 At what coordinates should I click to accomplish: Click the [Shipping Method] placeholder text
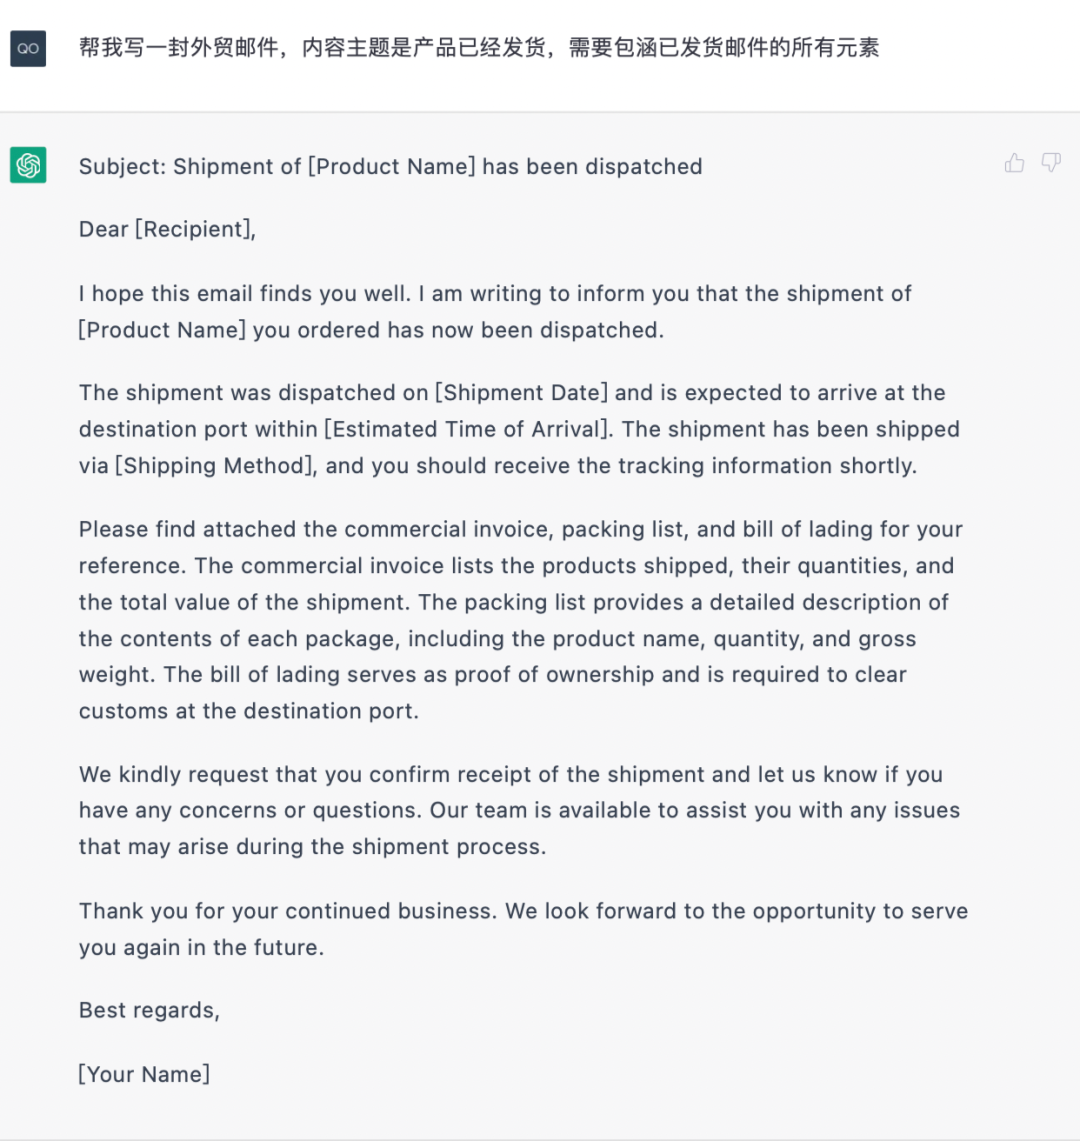coord(214,466)
